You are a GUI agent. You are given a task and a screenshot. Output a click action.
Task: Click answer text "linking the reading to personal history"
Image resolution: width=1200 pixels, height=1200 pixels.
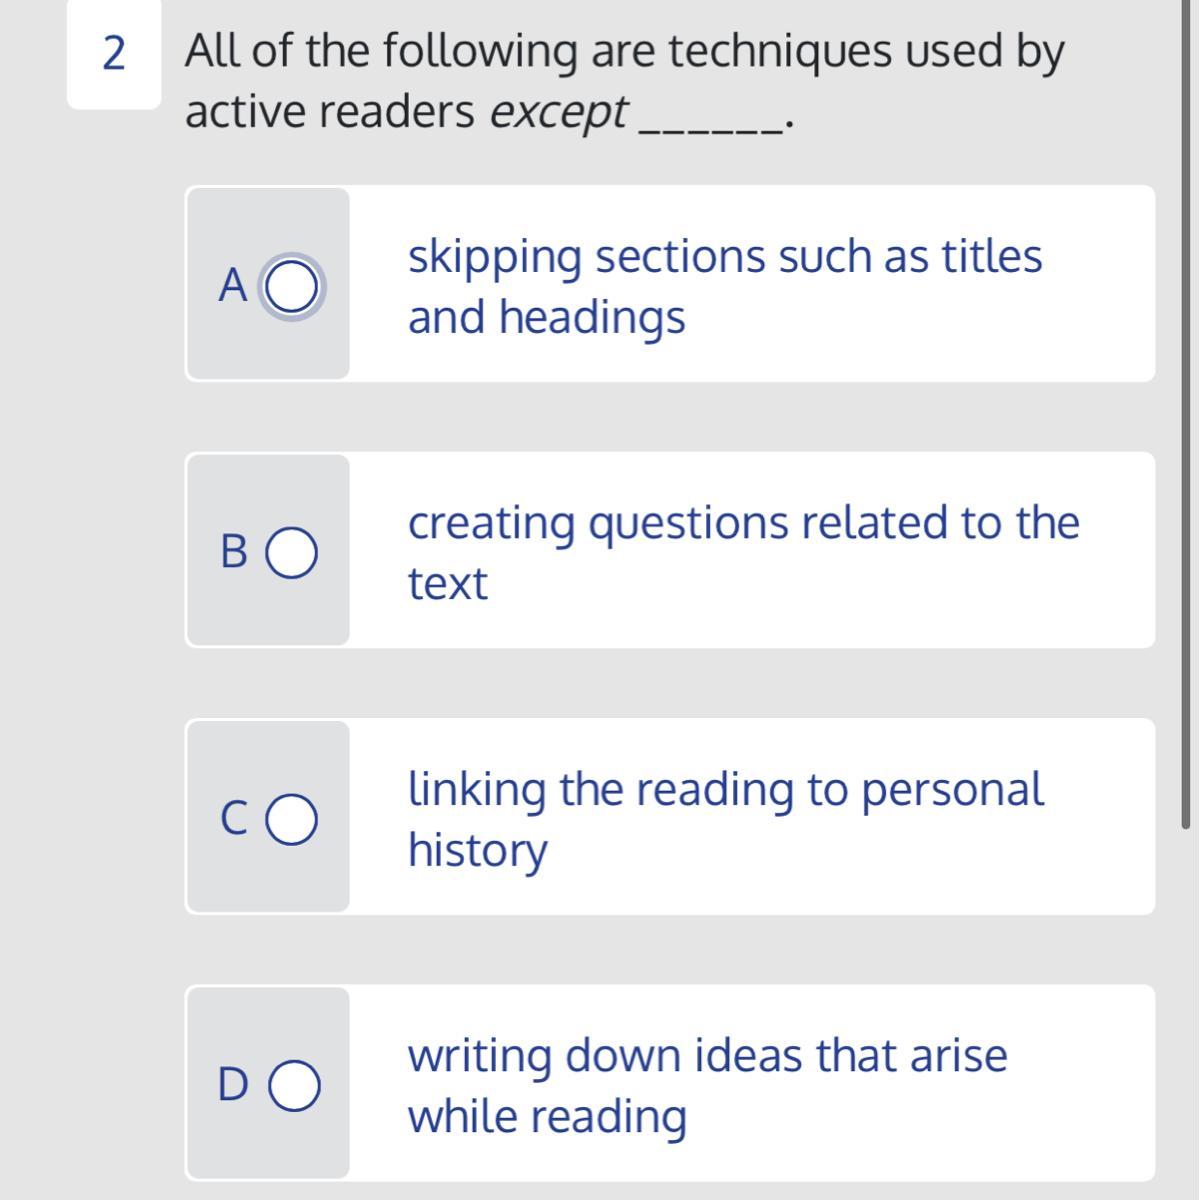725,789
